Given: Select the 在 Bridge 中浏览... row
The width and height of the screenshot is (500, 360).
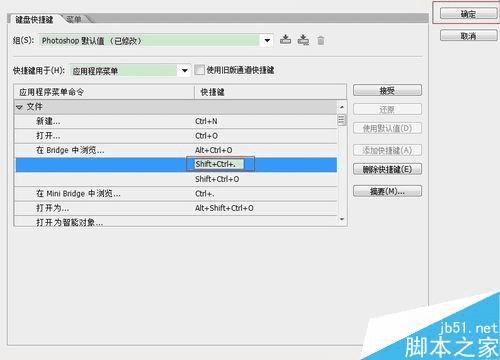Looking at the screenshot, I should coord(176,150).
